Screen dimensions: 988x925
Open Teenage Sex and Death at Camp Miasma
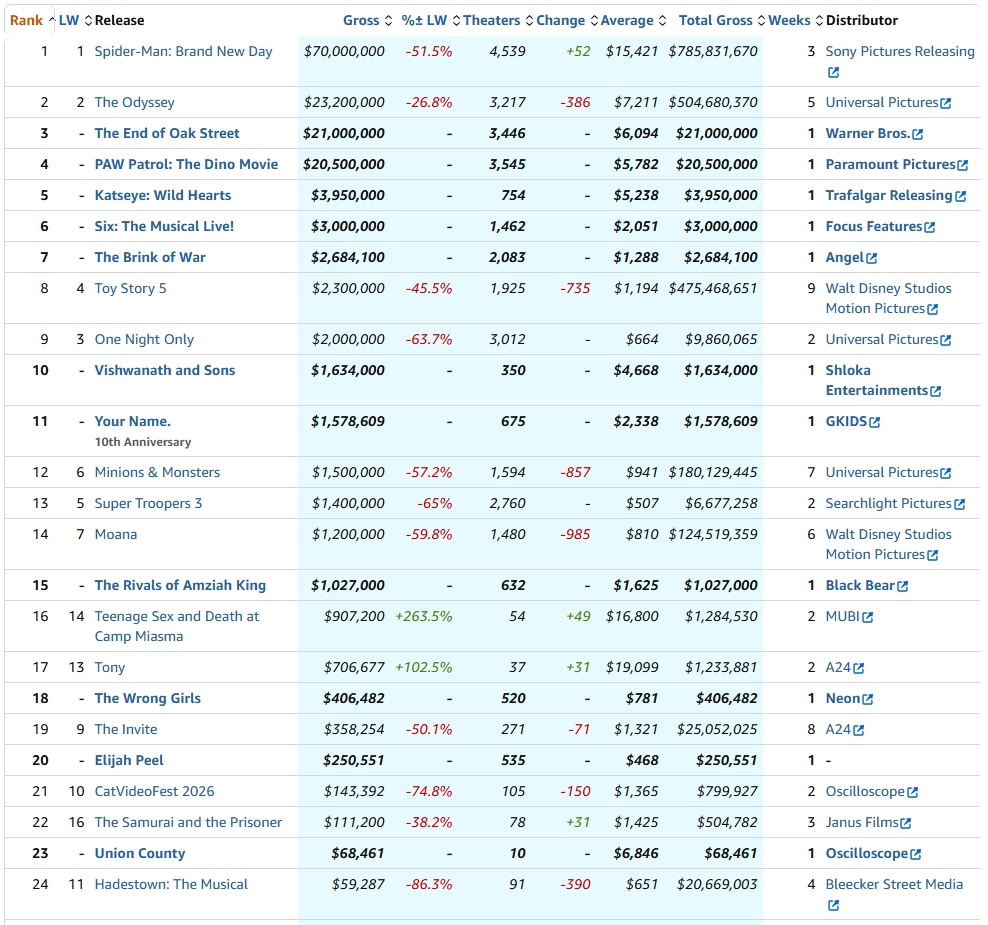pyautogui.click(x=176, y=626)
